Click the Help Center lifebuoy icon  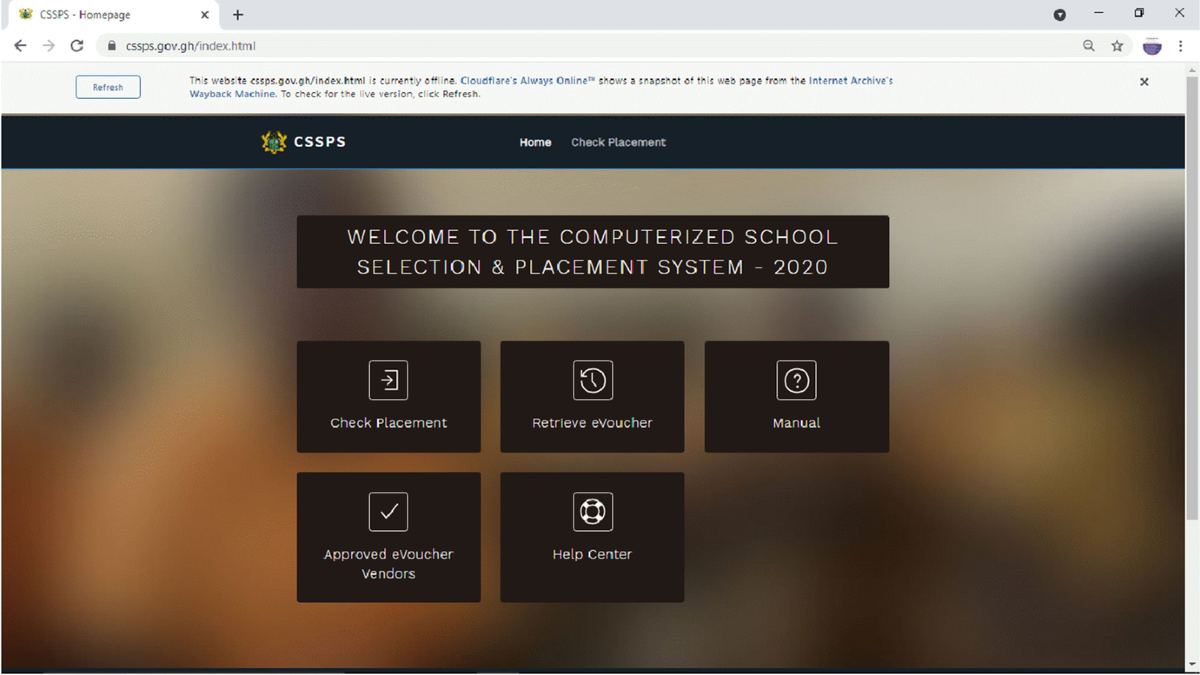[592, 512]
